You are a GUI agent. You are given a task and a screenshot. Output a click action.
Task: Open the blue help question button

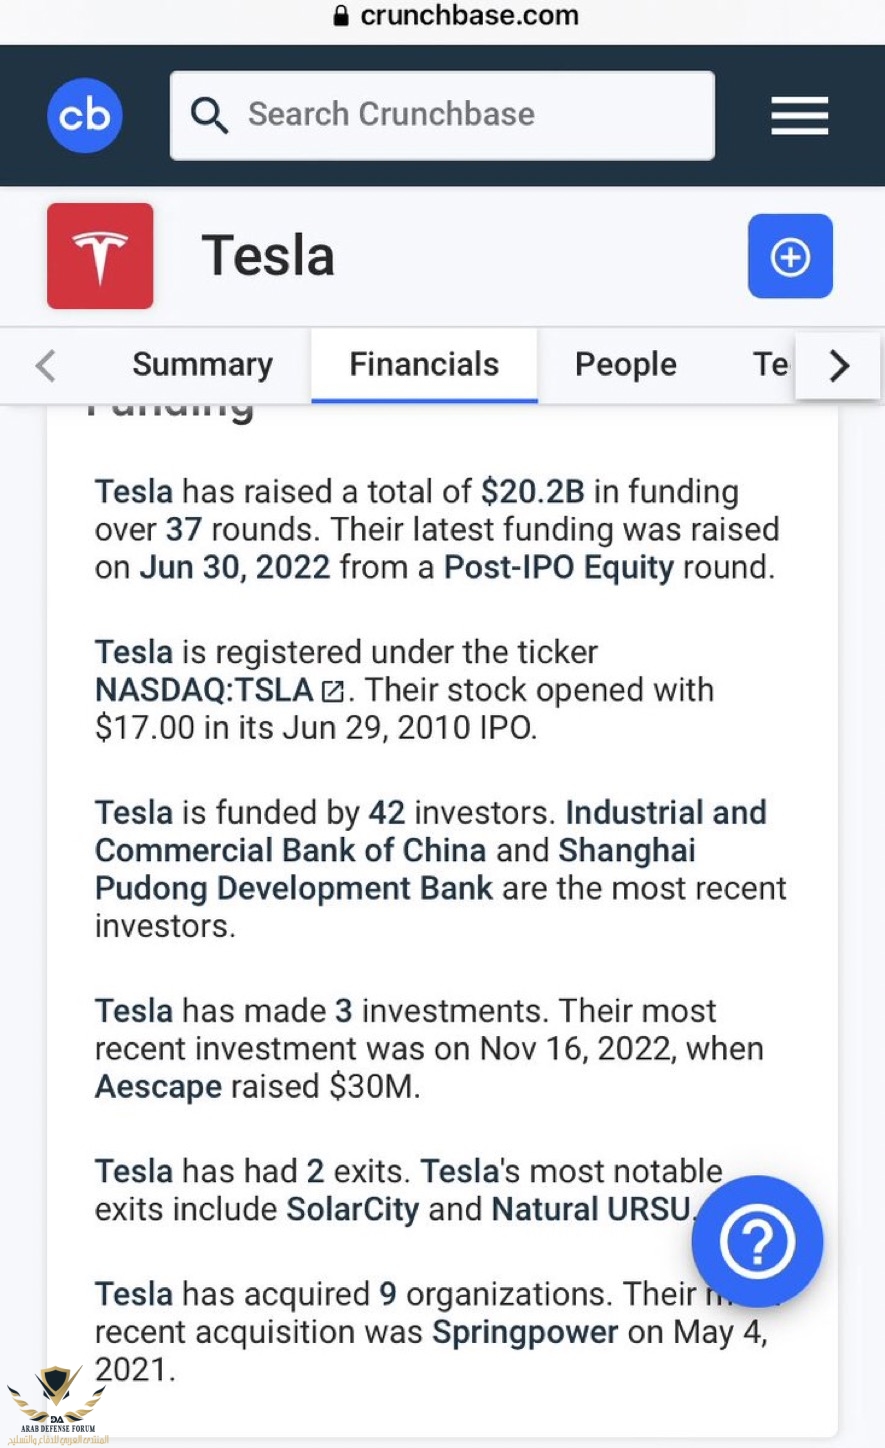(757, 1241)
